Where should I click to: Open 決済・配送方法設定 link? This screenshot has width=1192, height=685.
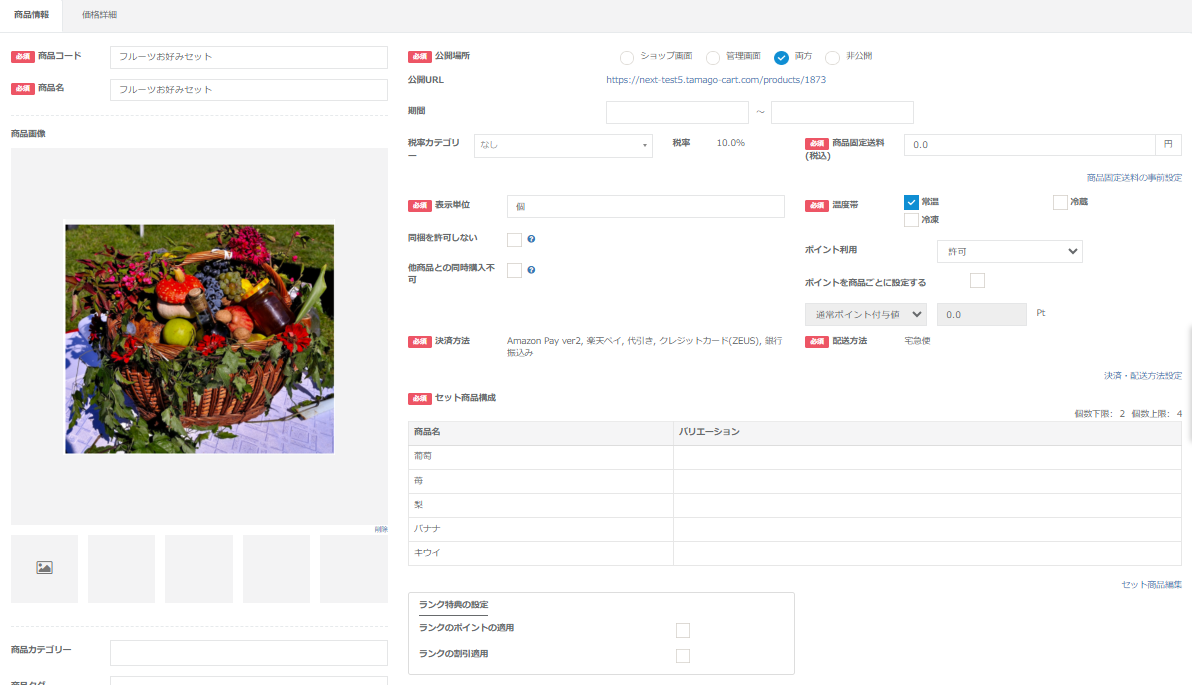click(x=1143, y=376)
